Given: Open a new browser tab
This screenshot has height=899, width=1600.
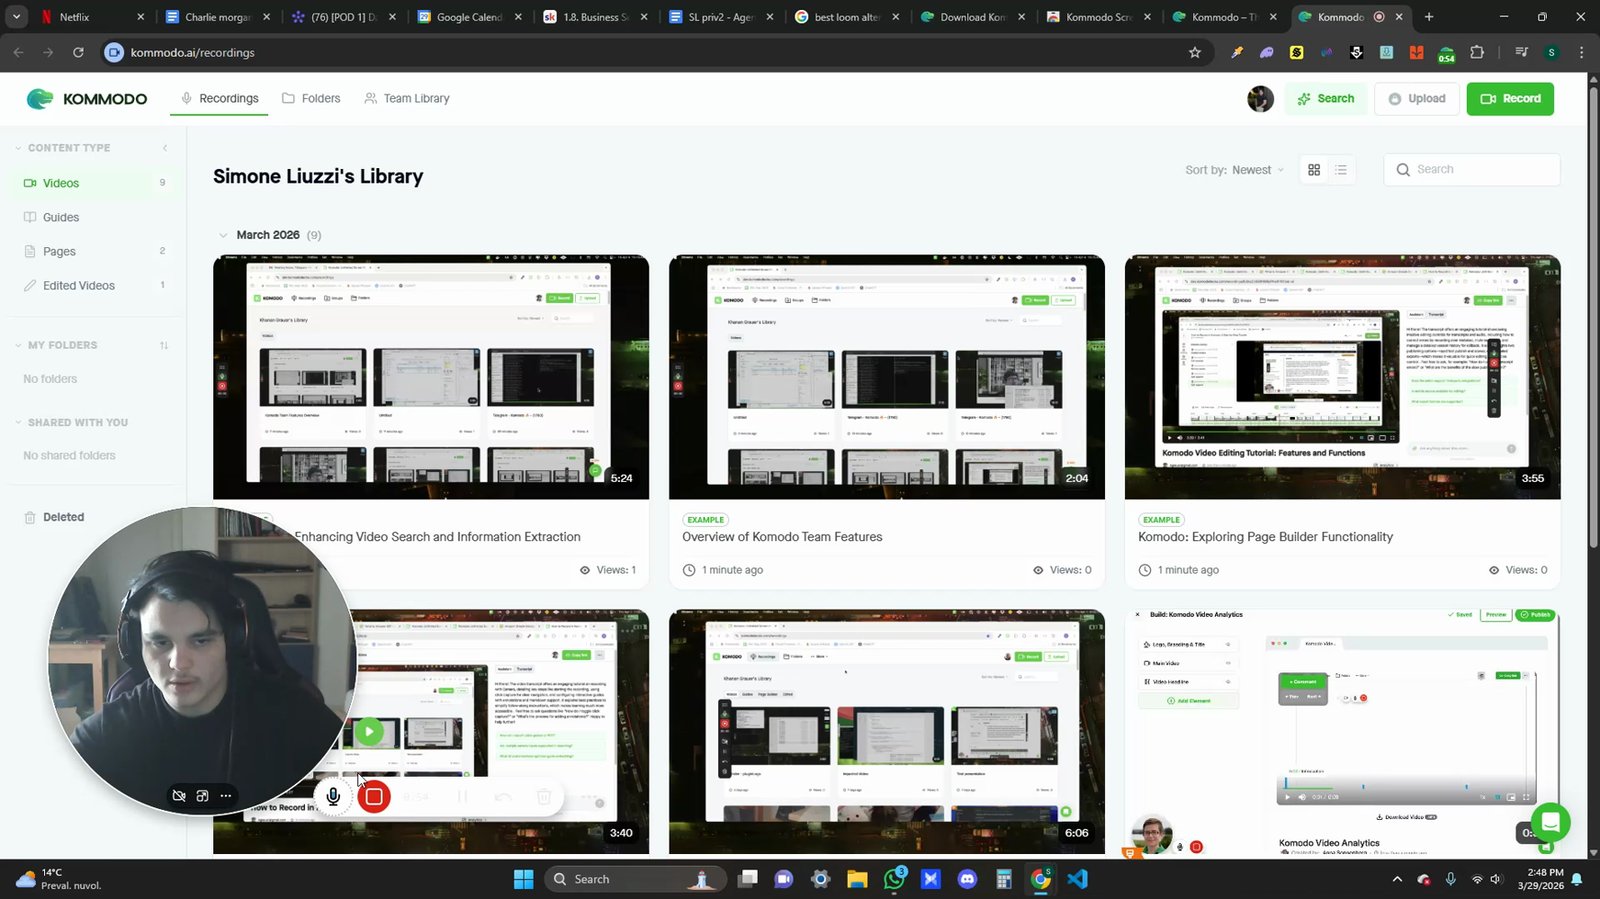Looking at the screenshot, I should pyautogui.click(x=1429, y=17).
